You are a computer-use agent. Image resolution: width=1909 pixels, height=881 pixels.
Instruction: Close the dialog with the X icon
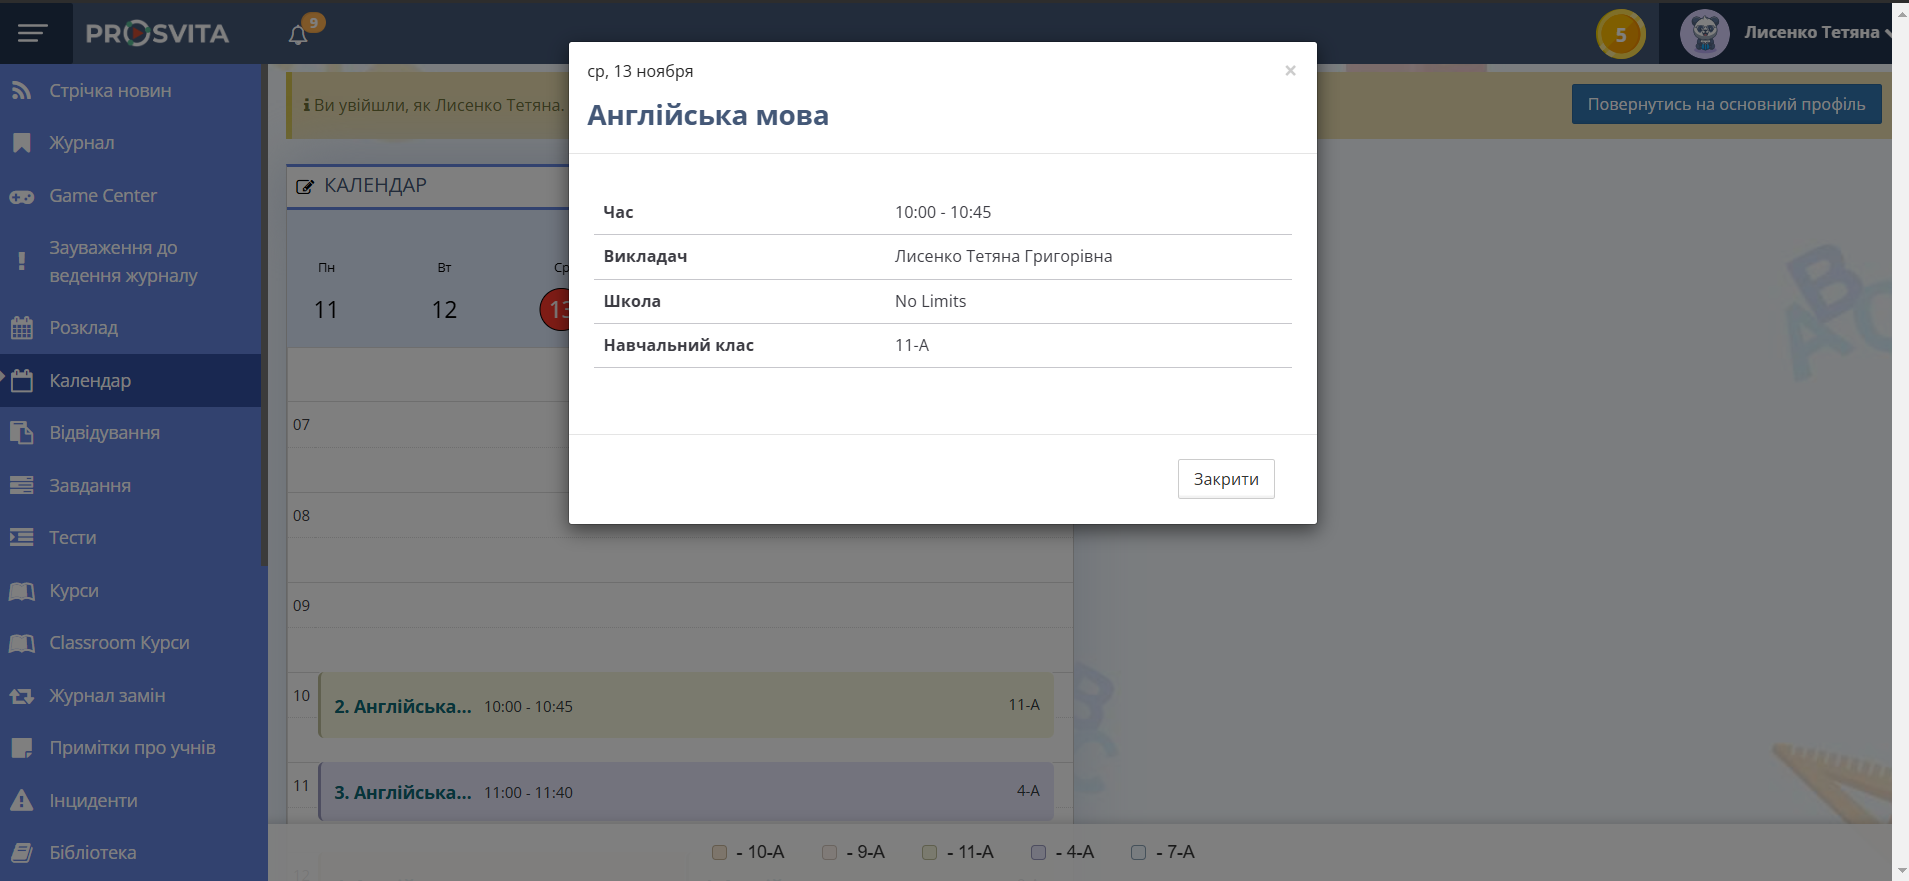tap(1290, 70)
